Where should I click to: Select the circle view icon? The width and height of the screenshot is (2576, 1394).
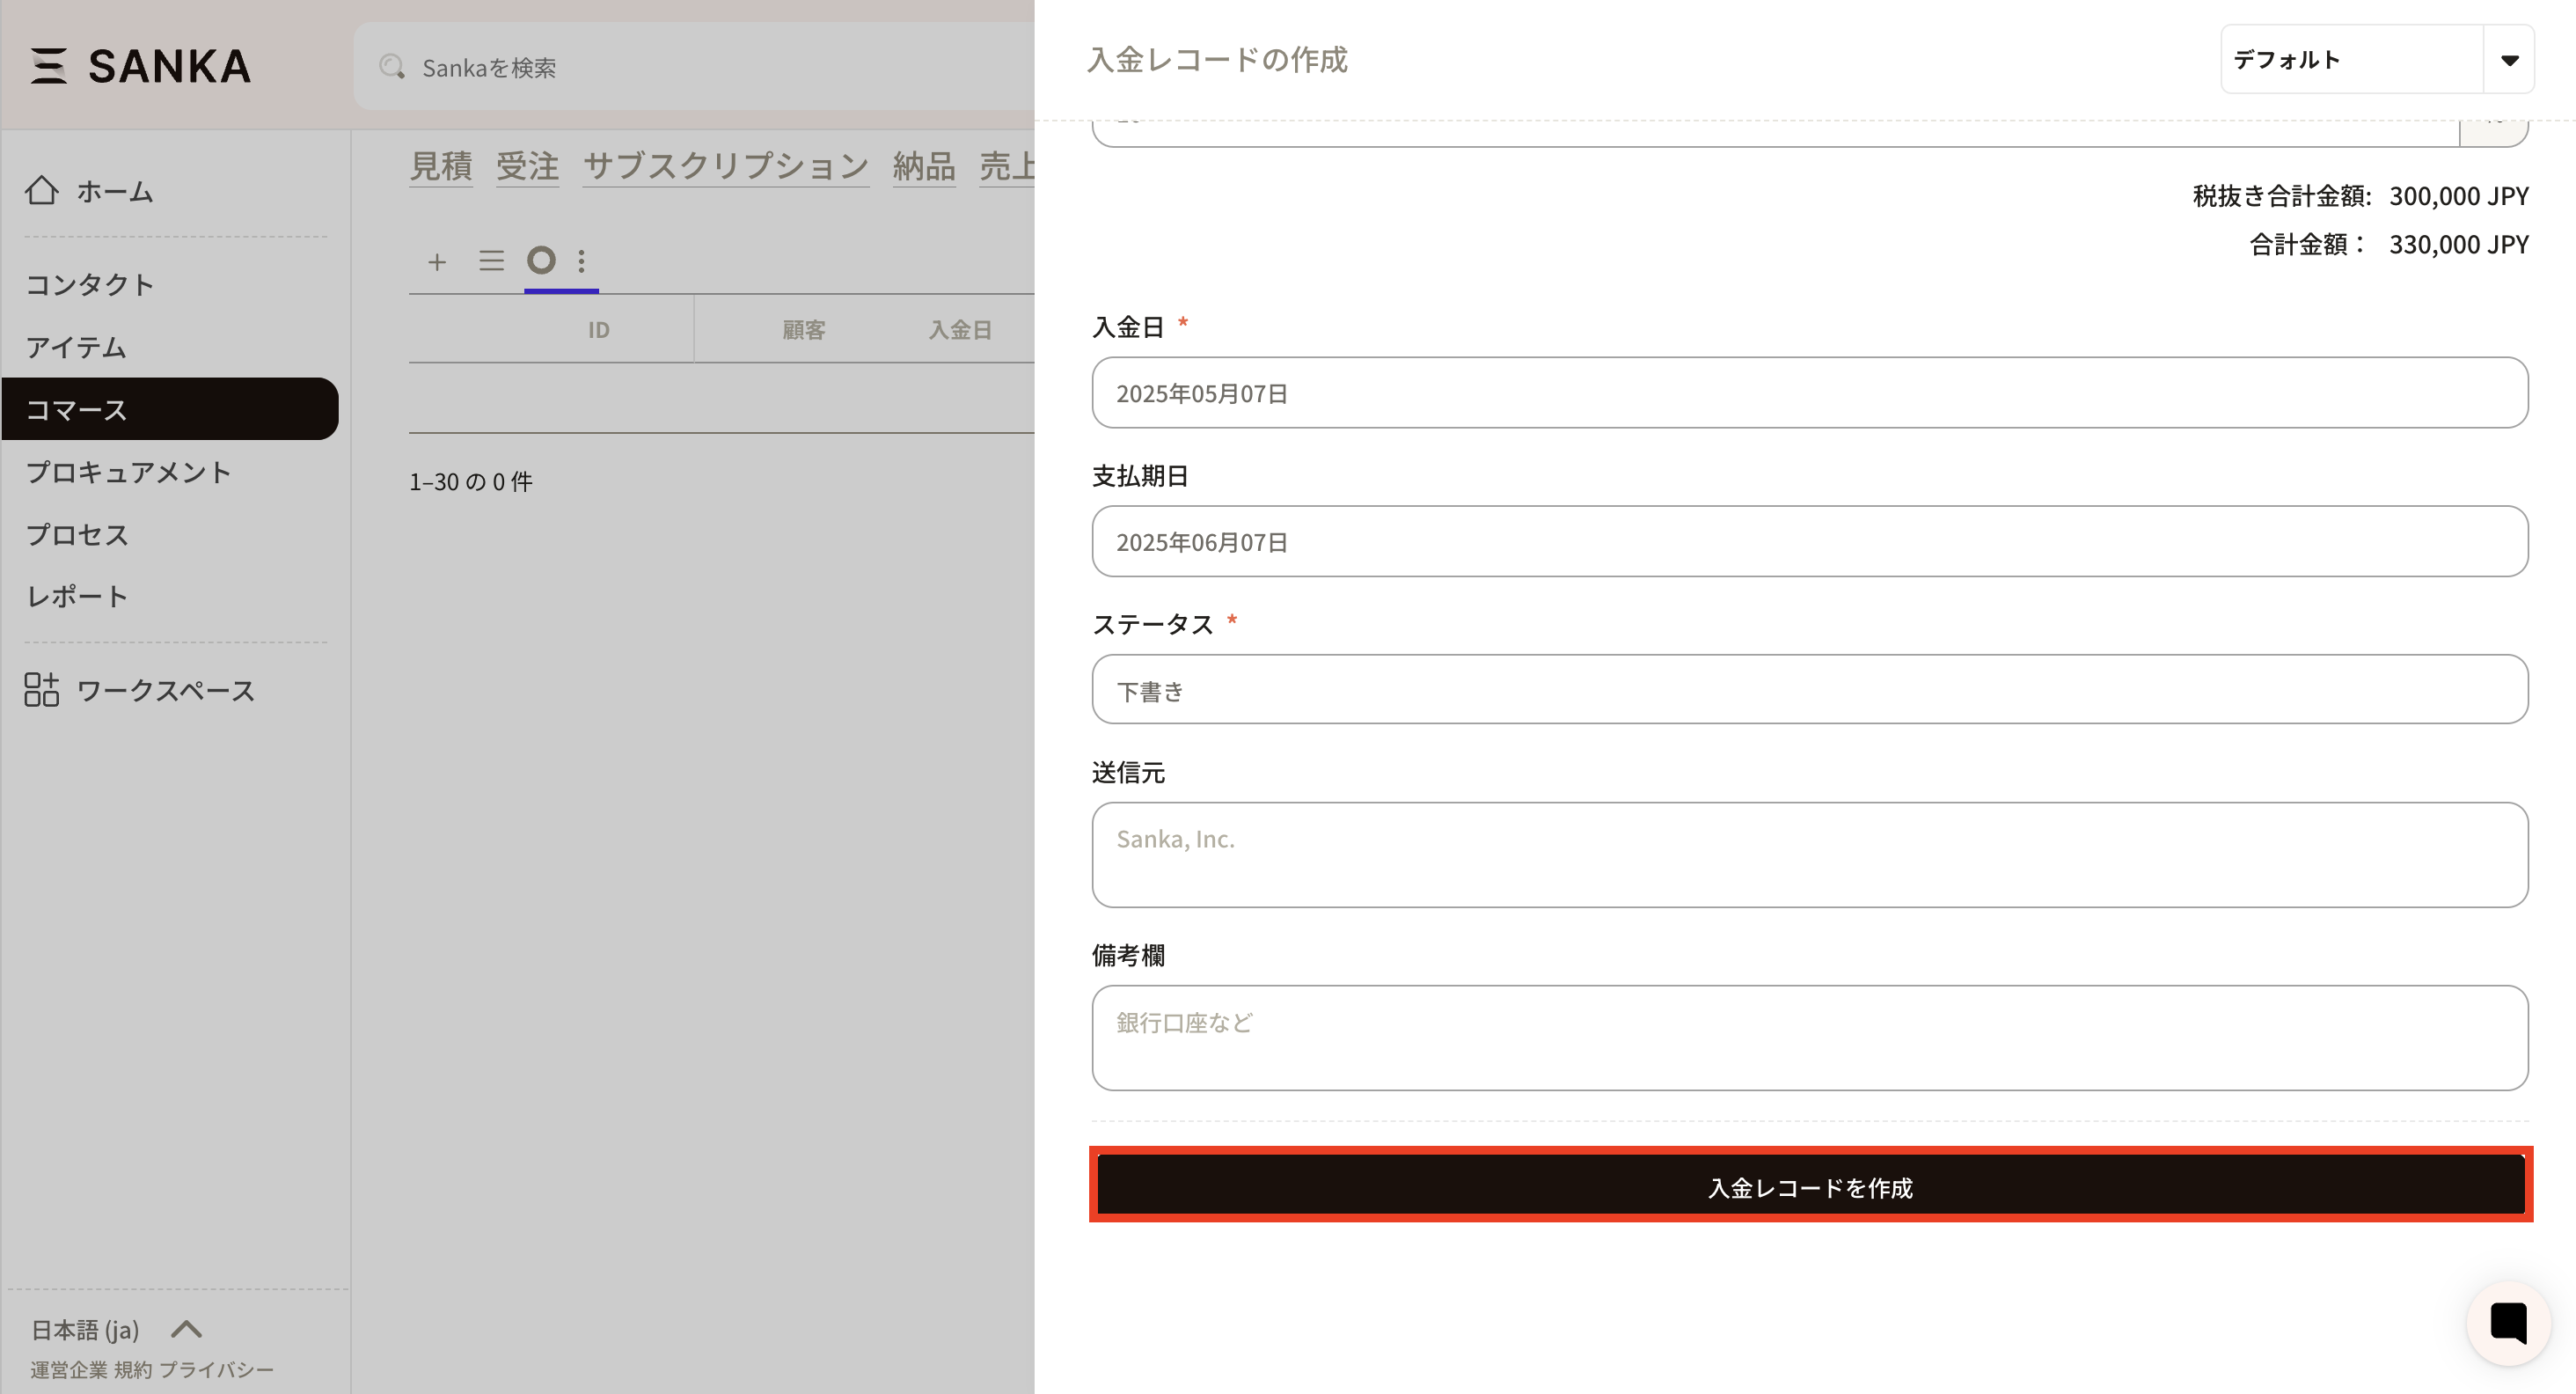coord(541,260)
